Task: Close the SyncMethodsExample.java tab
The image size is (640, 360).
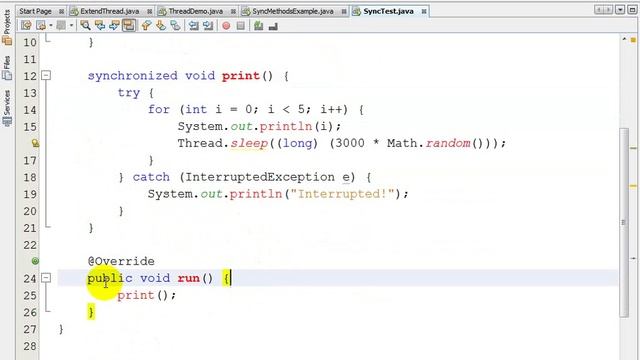Action: pos(344,11)
